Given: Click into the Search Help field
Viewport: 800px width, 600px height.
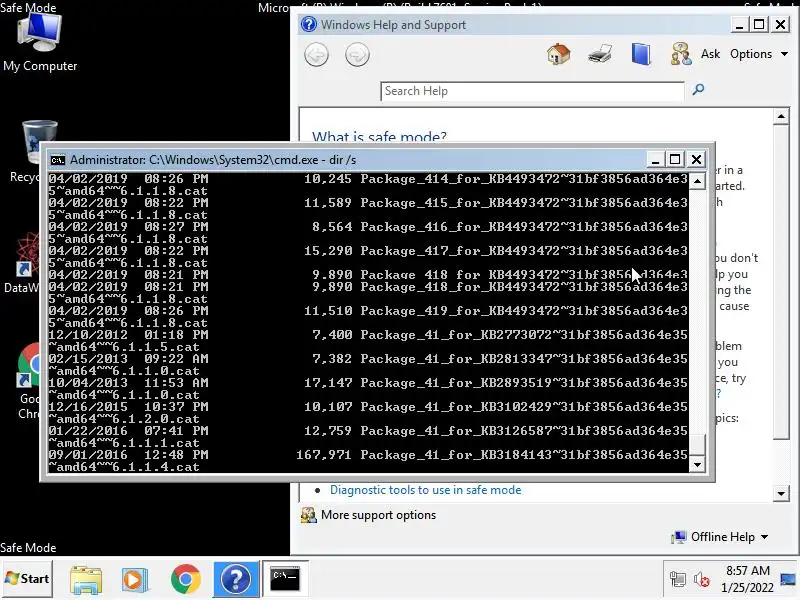Looking at the screenshot, I should click(x=532, y=91).
